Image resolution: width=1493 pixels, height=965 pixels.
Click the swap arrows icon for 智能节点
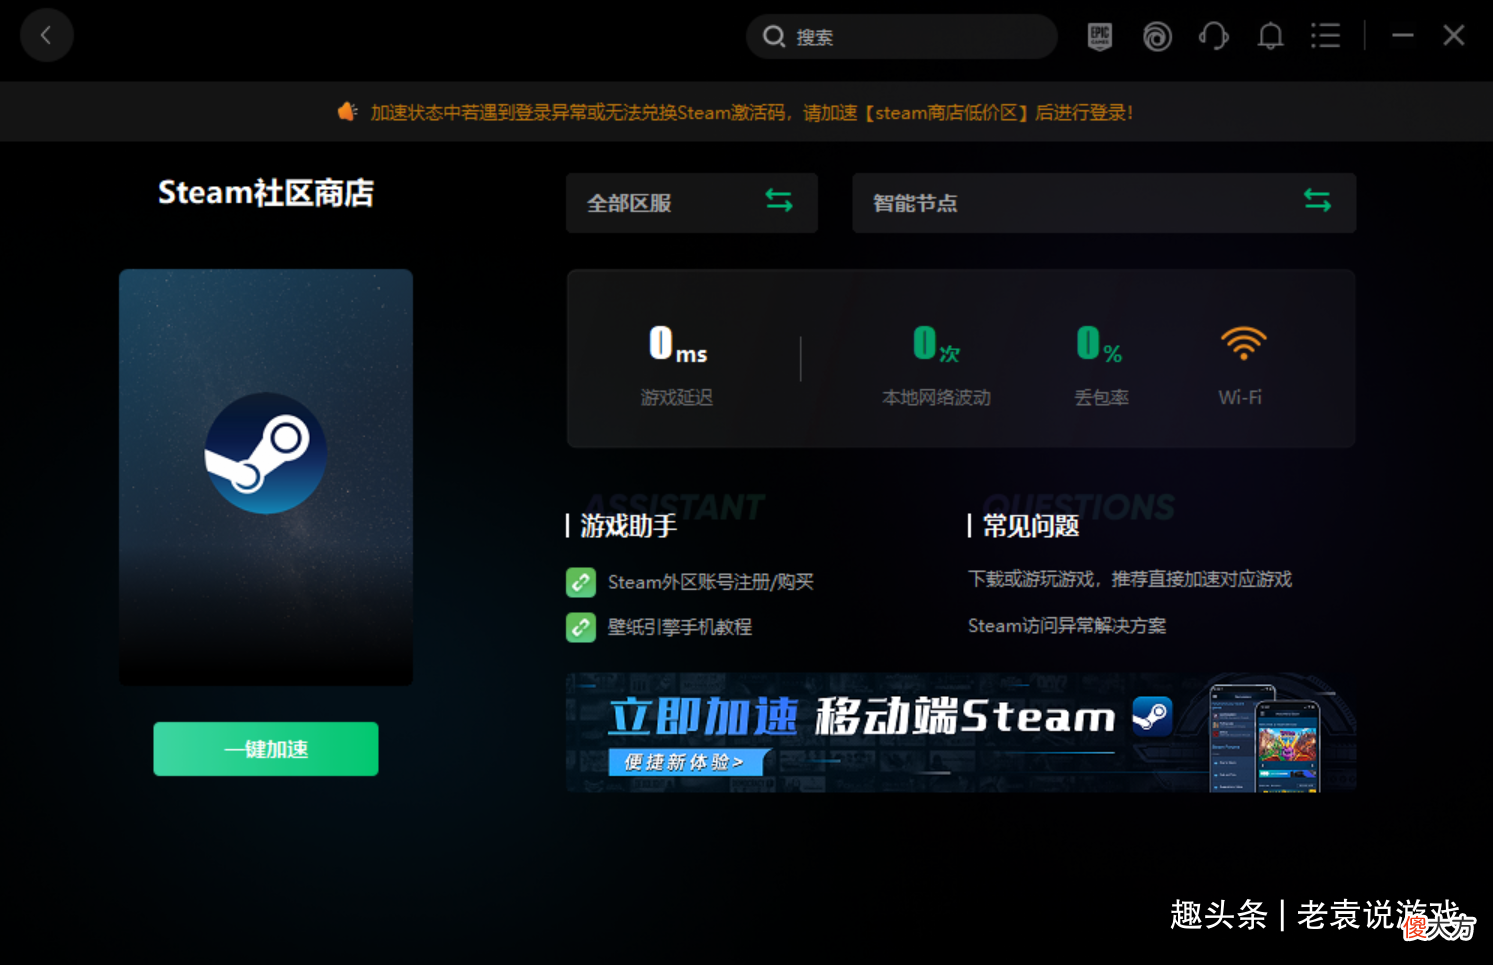point(1317,200)
